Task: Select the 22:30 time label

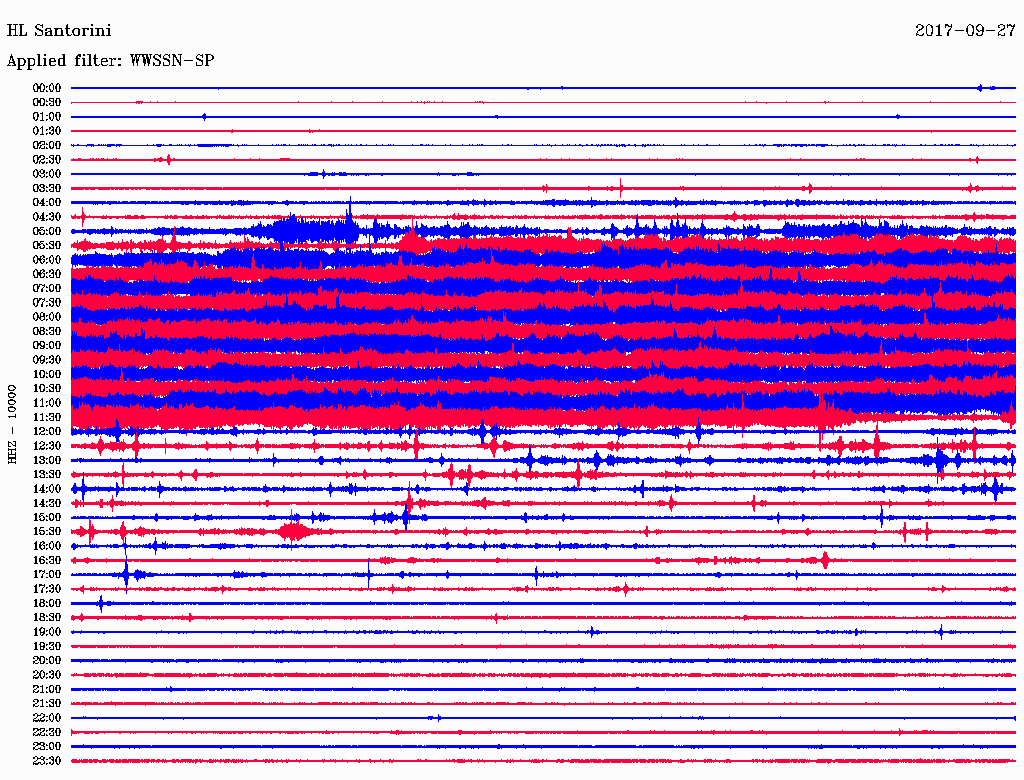Action: (47, 732)
